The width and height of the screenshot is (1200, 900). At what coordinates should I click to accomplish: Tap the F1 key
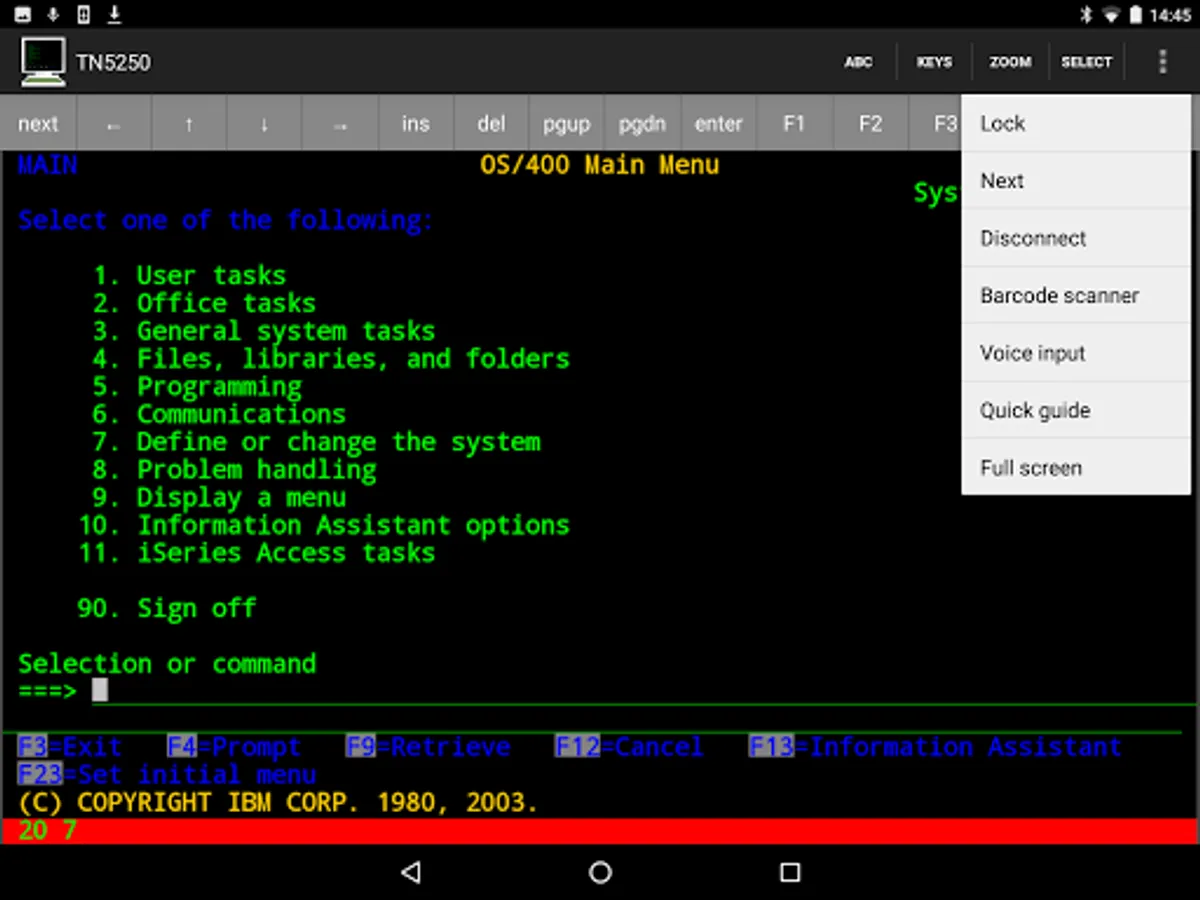tap(794, 124)
